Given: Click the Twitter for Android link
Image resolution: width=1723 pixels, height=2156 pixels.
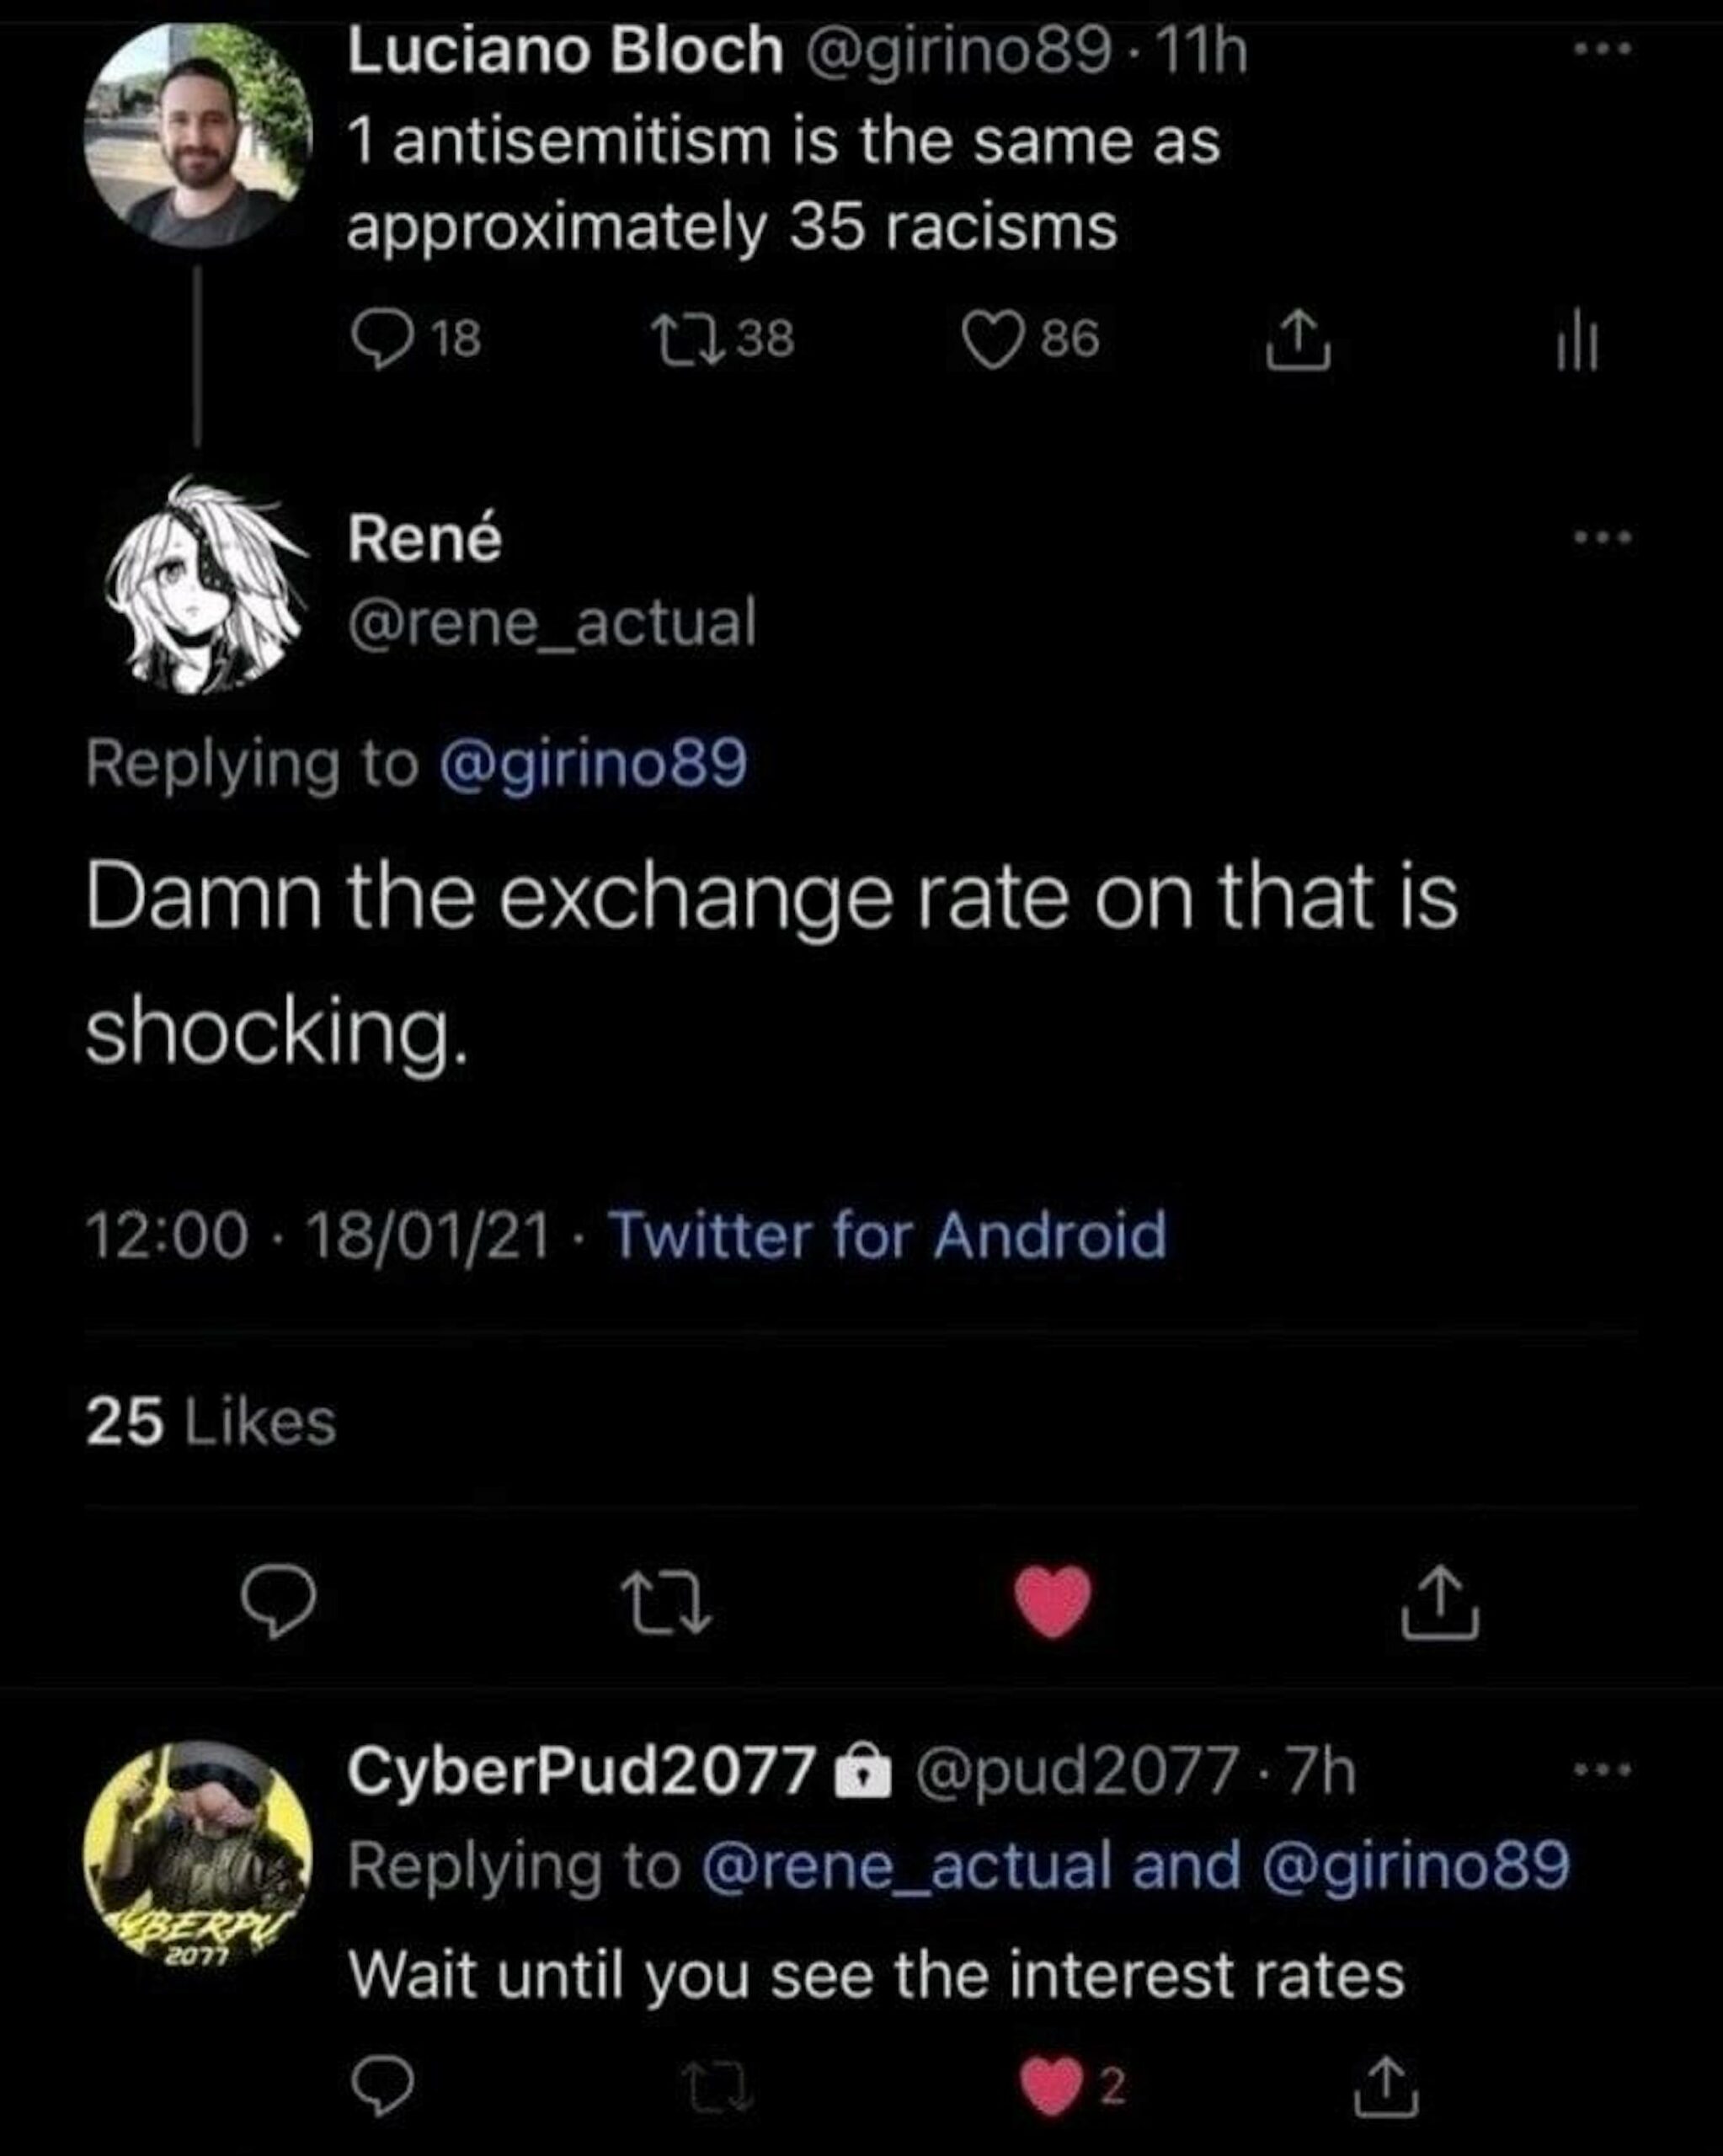Looking at the screenshot, I should point(888,1234).
